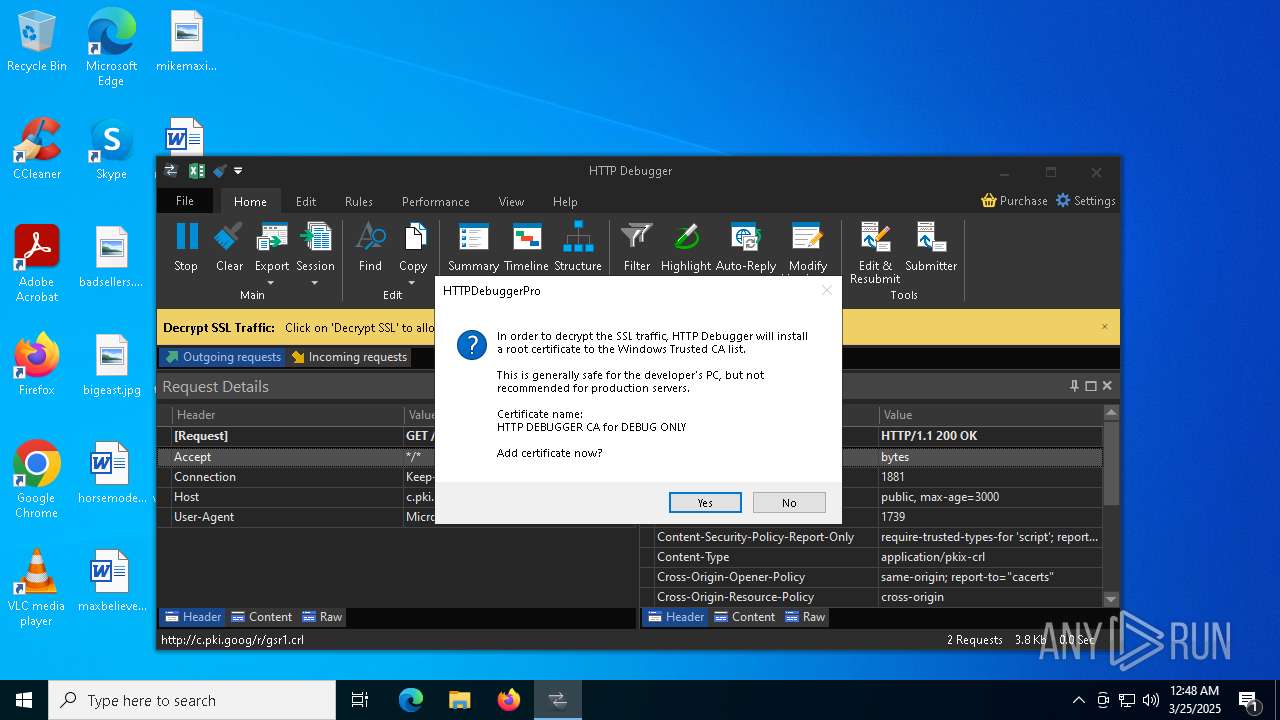
Task: Click the Value column header in response pane
Action: [990, 414]
